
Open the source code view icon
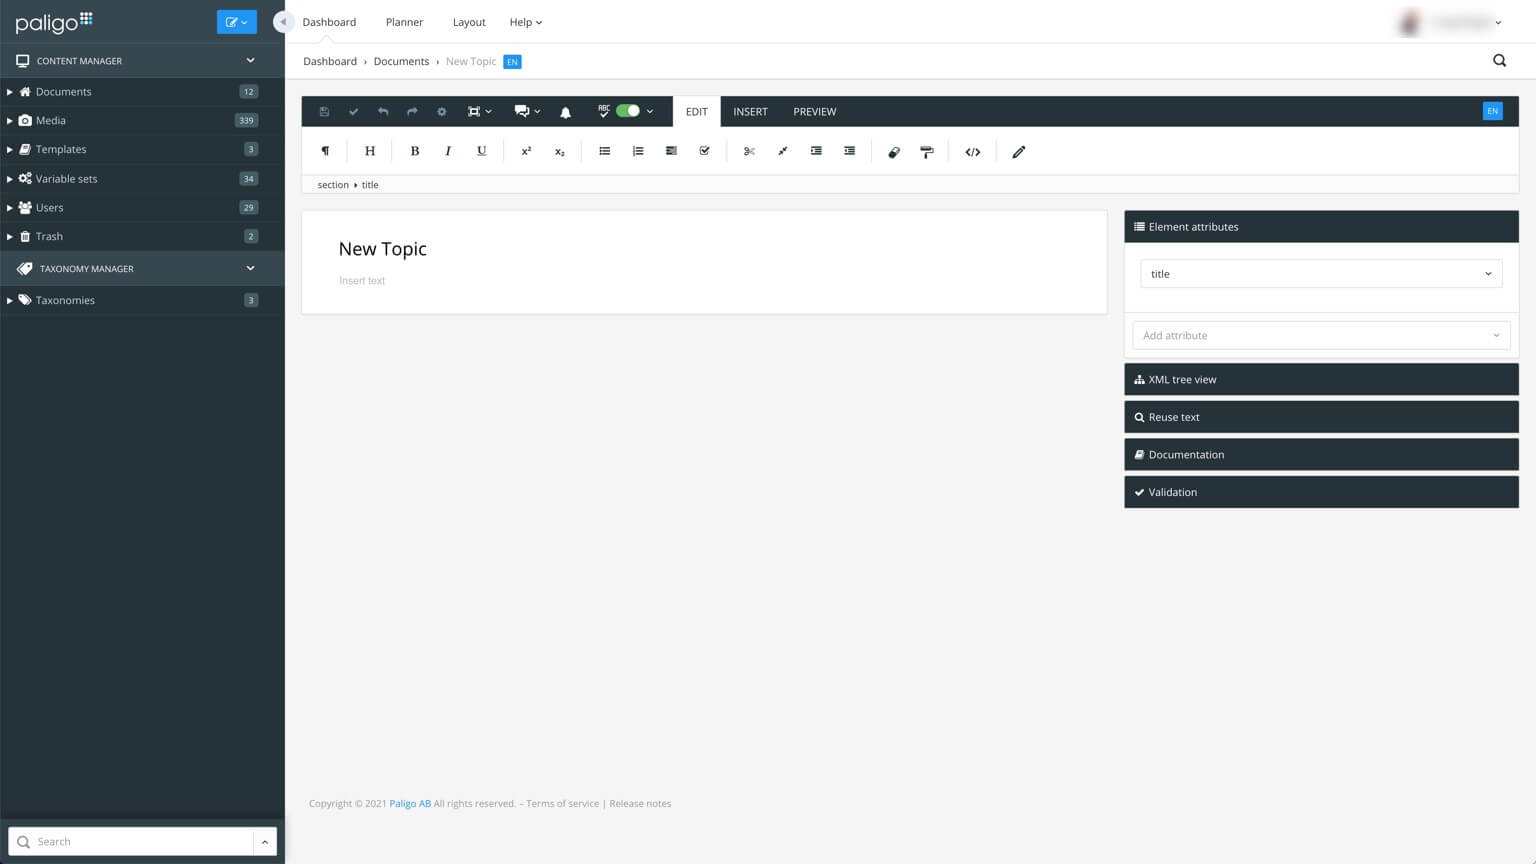pyautogui.click(x=972, y=152)
